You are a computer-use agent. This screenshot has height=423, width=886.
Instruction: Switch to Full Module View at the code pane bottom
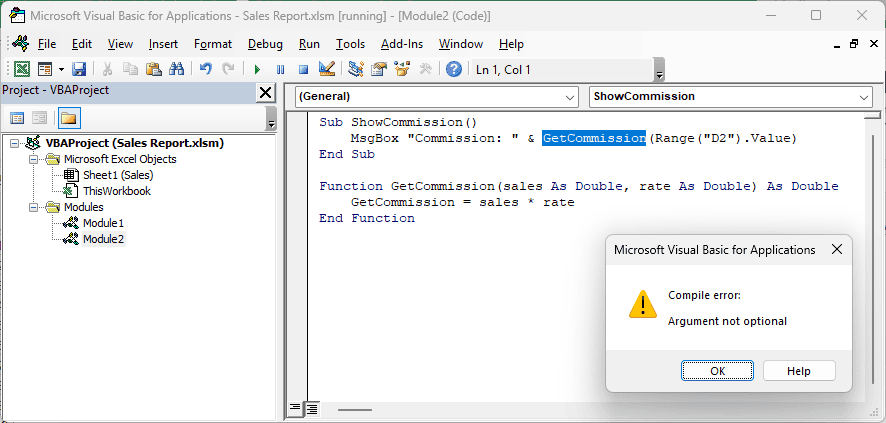[312, 408]
